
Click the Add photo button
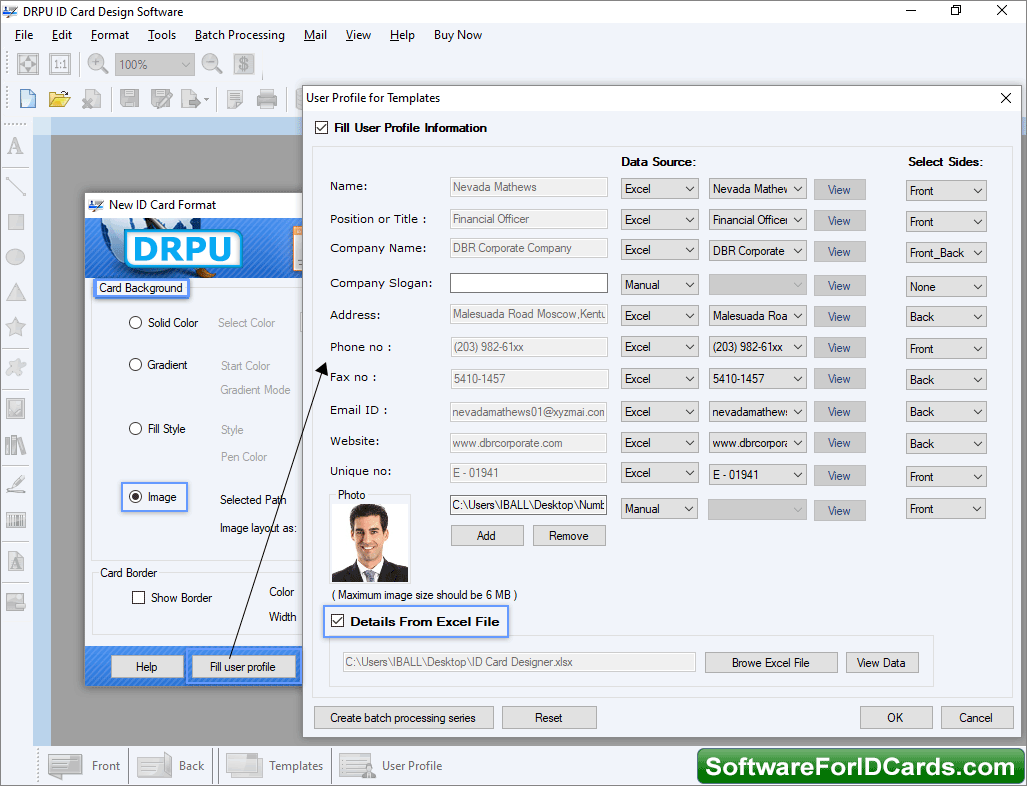pyautogui.click(x=487, y=536)
